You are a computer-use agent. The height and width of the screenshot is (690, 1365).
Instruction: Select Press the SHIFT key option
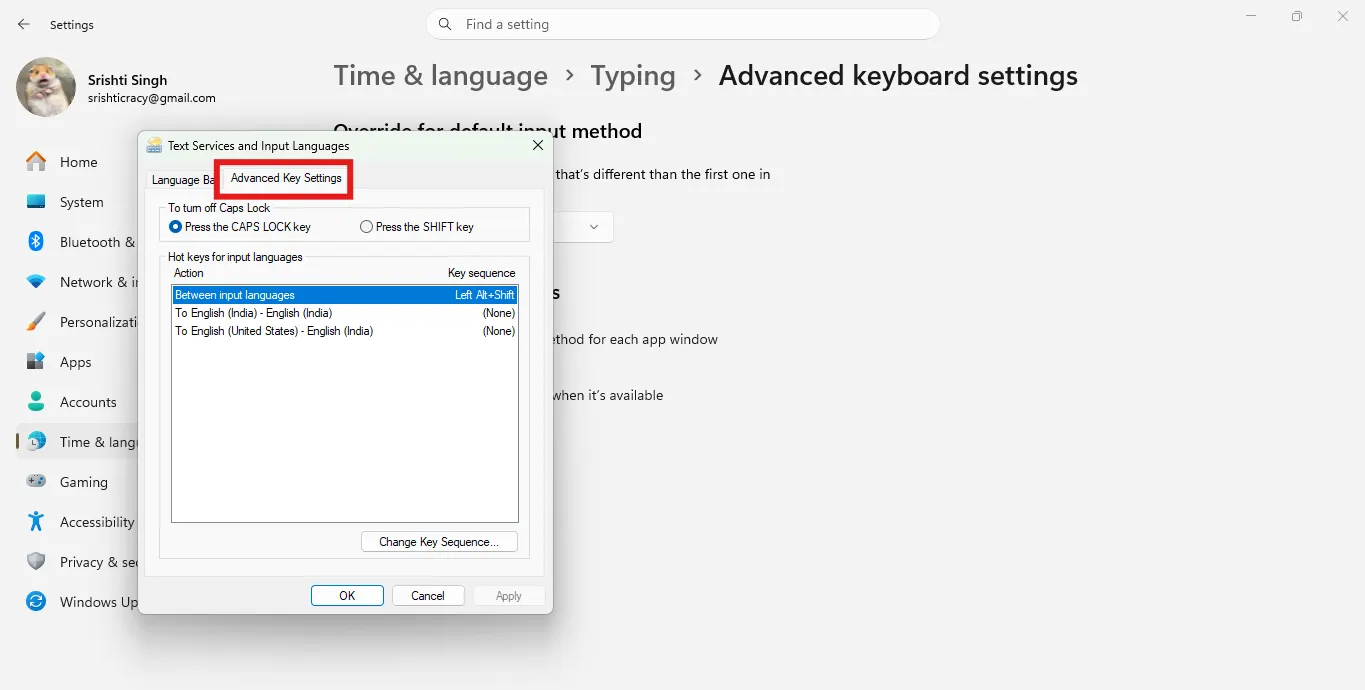[417, 227]
